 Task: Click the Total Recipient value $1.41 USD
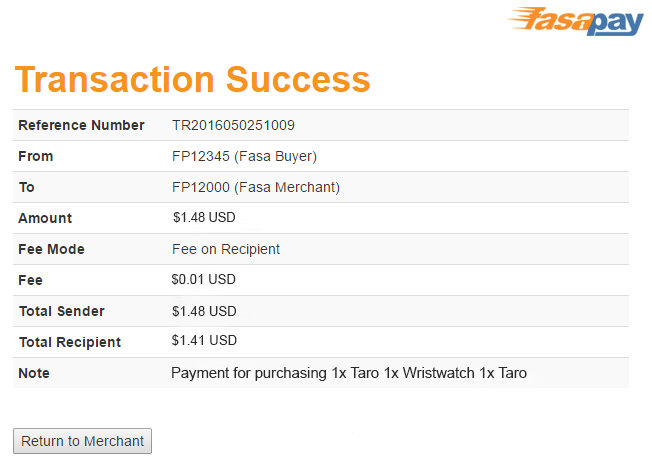(204, 341)
